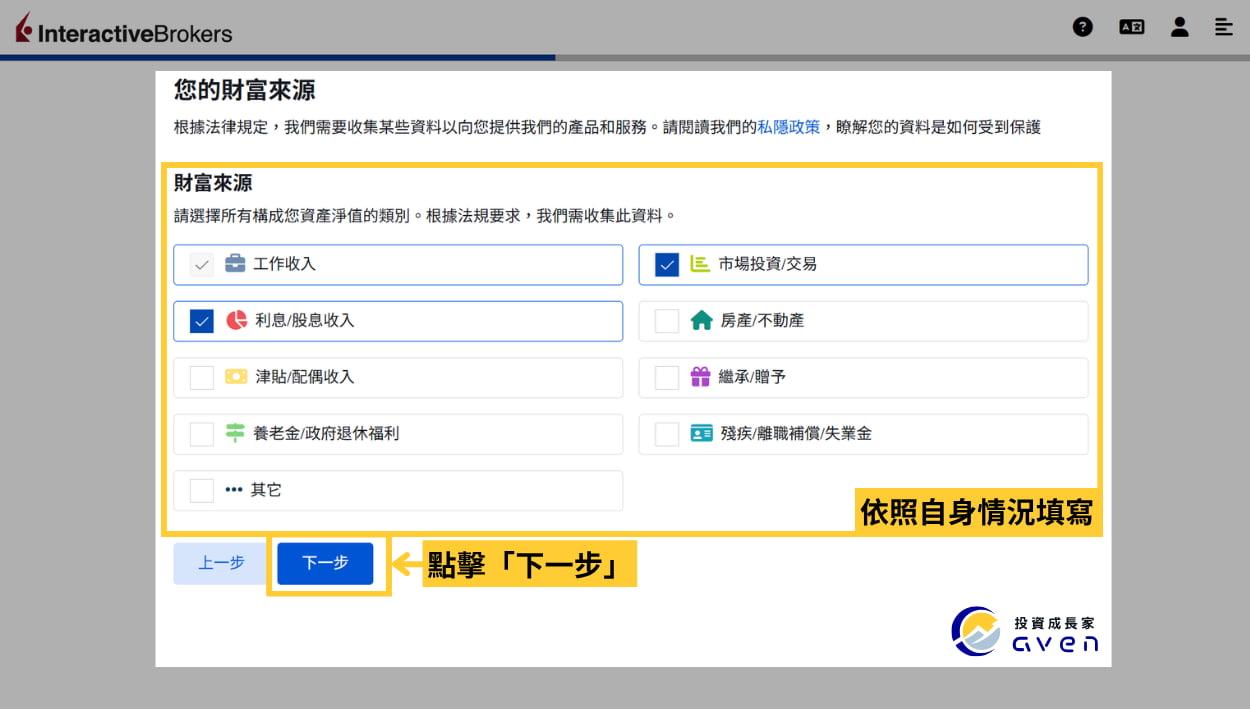Click the pie chart icon next to 利息/股息收入
The image size is (1250, 709).
pyautogui.click(x=236, y=321)
